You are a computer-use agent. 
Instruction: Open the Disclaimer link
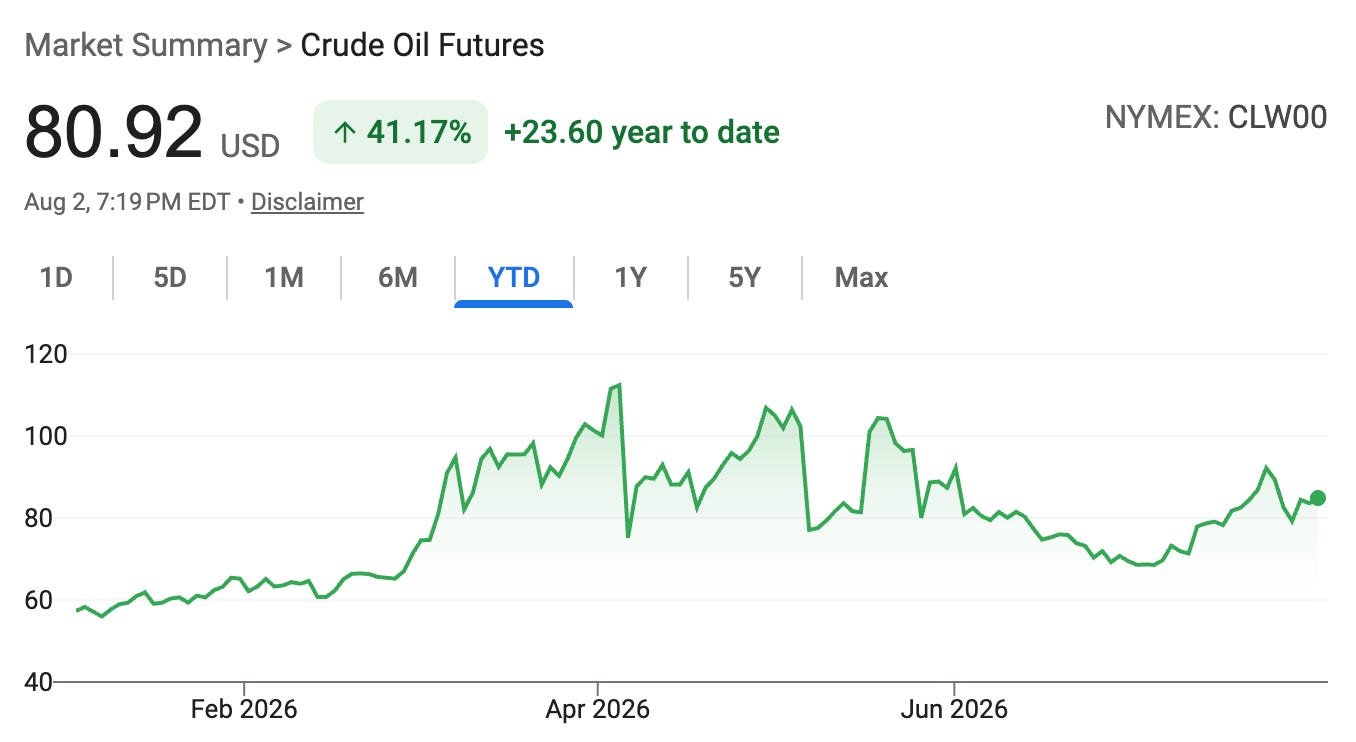pyautogui.click(x=307, y=202)
